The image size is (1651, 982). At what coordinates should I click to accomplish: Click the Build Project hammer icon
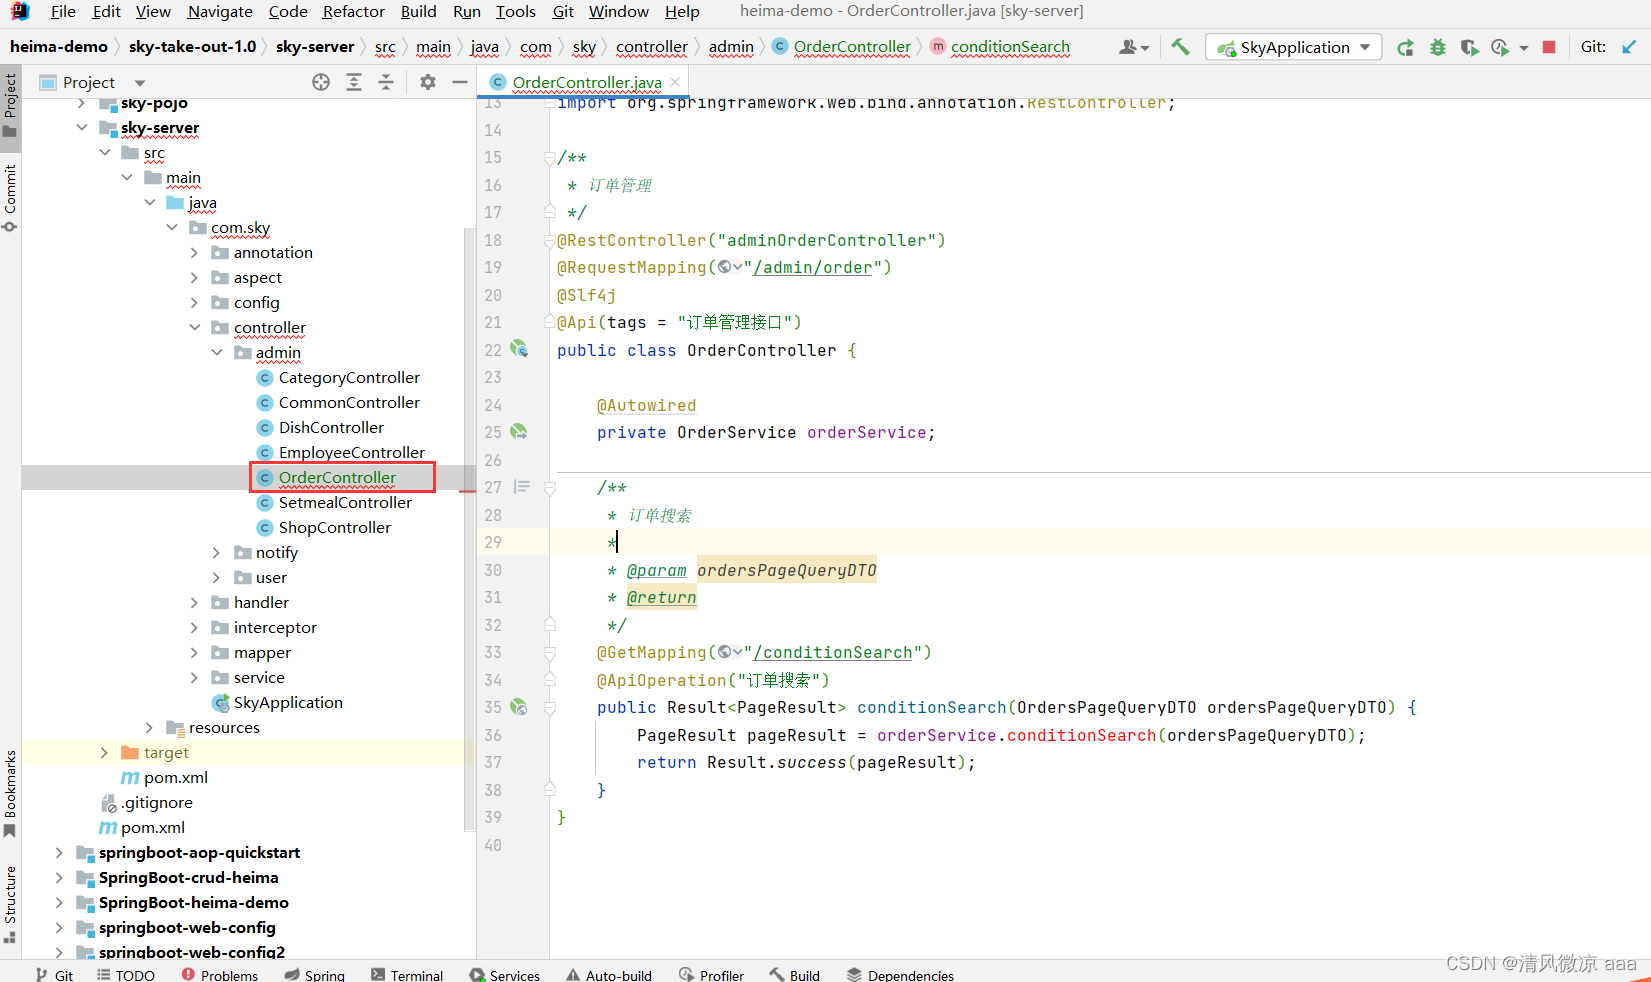pyautogui.click(x=1180, y=47)
